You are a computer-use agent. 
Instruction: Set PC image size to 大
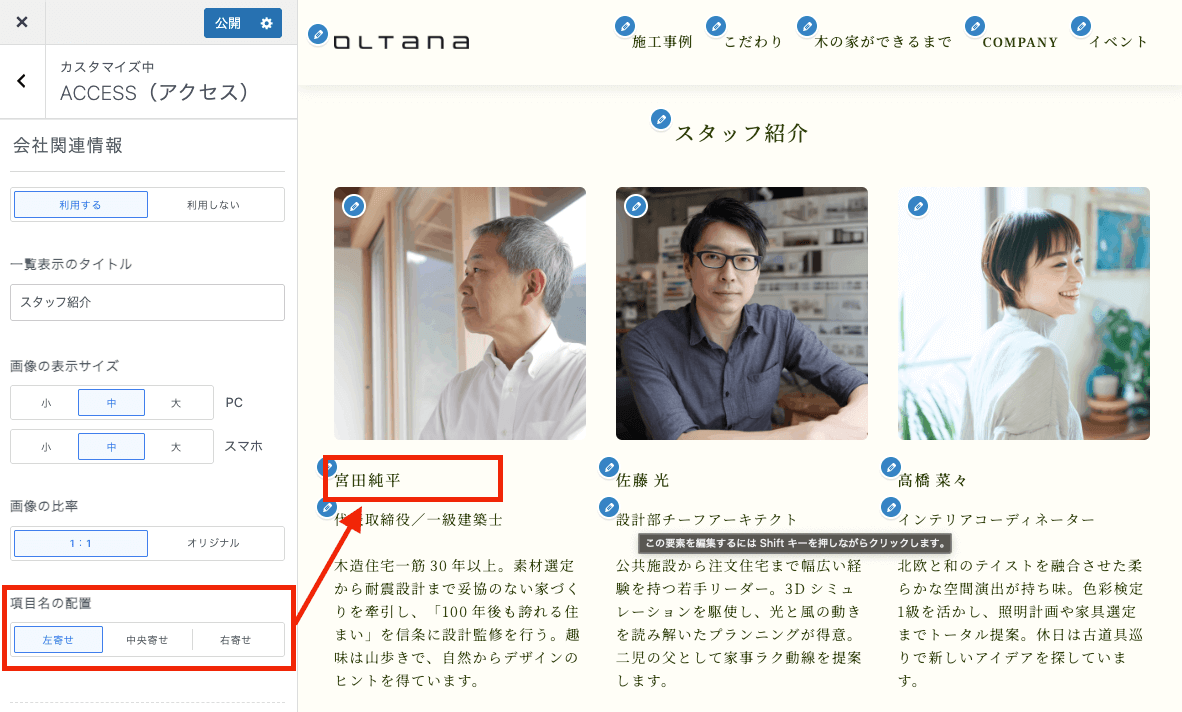(x=176, y=403)
